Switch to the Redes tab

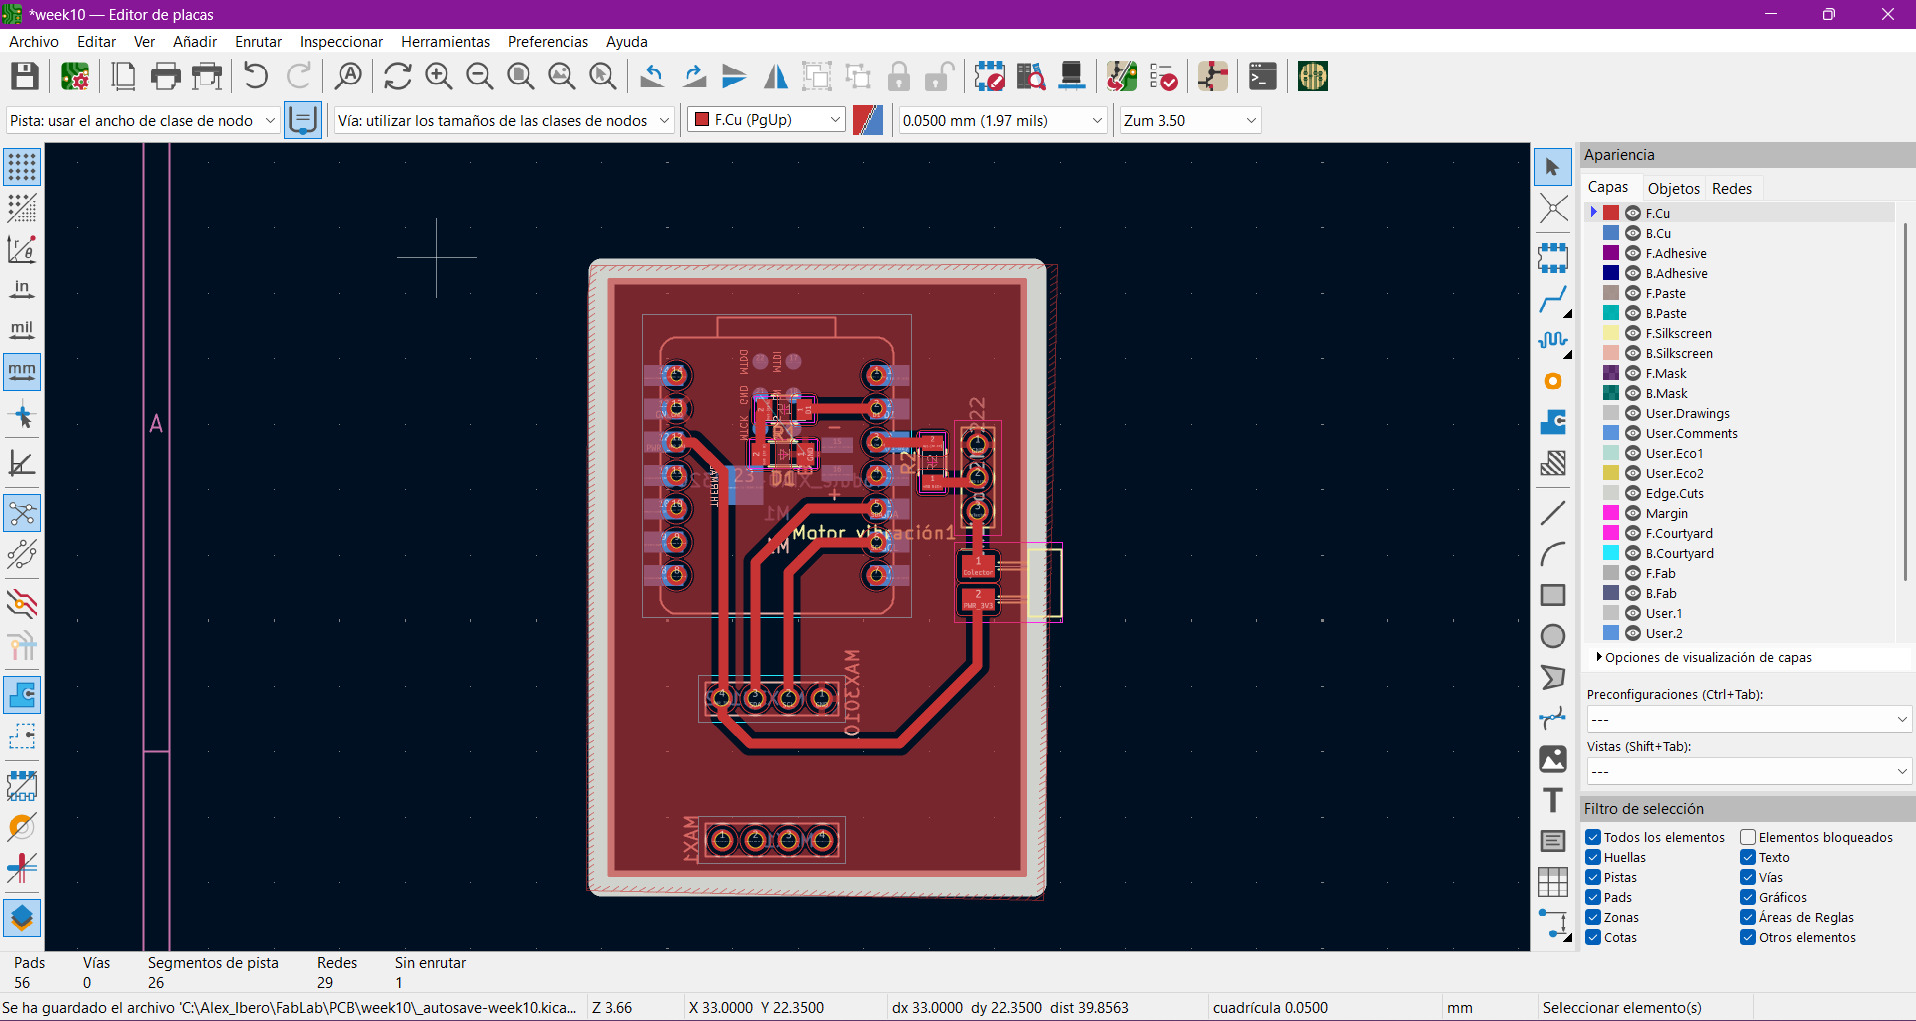point(1731,188)
